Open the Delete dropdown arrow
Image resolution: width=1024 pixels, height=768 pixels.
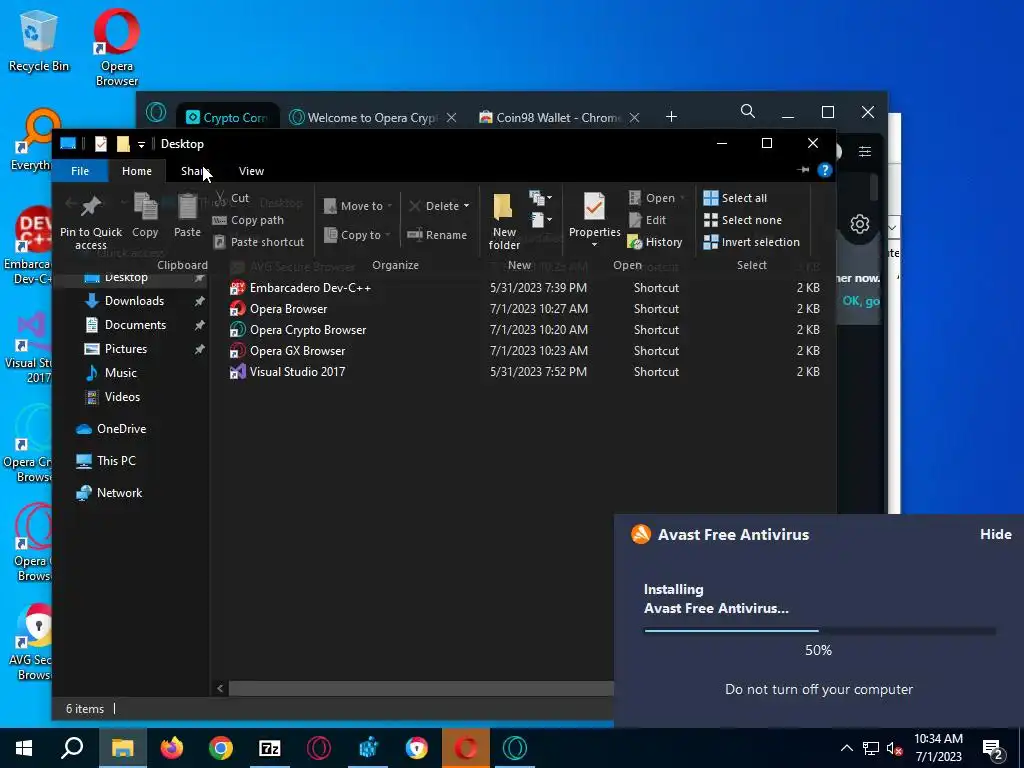tap(466, 206)
